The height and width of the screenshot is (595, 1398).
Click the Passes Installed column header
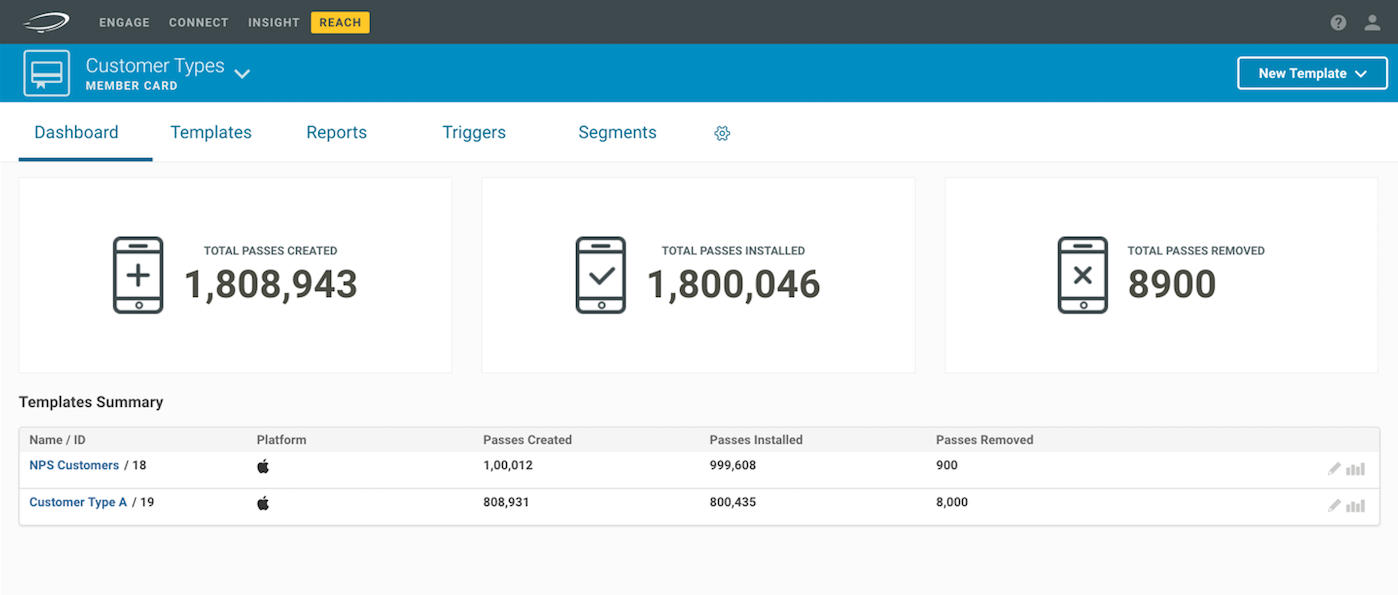point(756,440)
